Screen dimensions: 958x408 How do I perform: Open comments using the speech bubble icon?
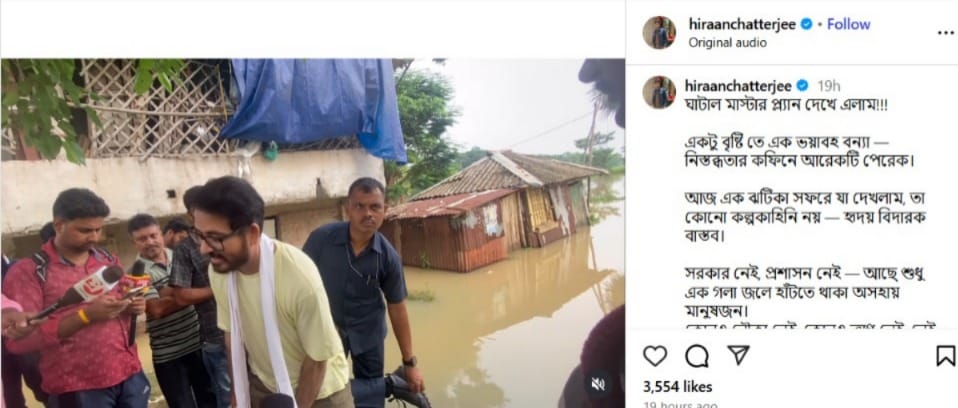pos(697,356)
